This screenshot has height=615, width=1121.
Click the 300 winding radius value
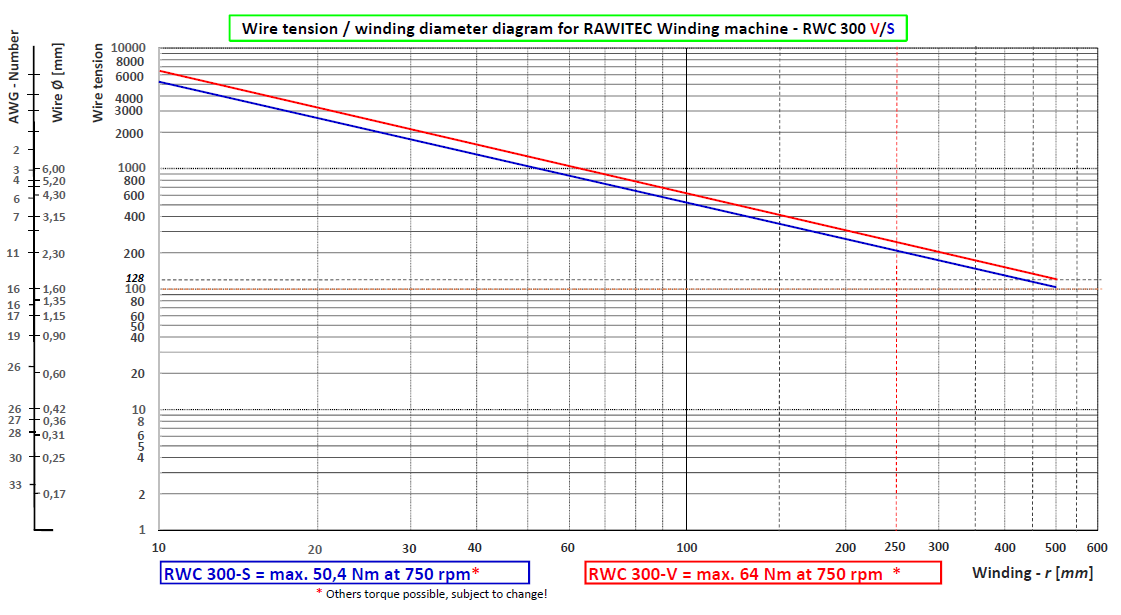(x=939, y=547)
